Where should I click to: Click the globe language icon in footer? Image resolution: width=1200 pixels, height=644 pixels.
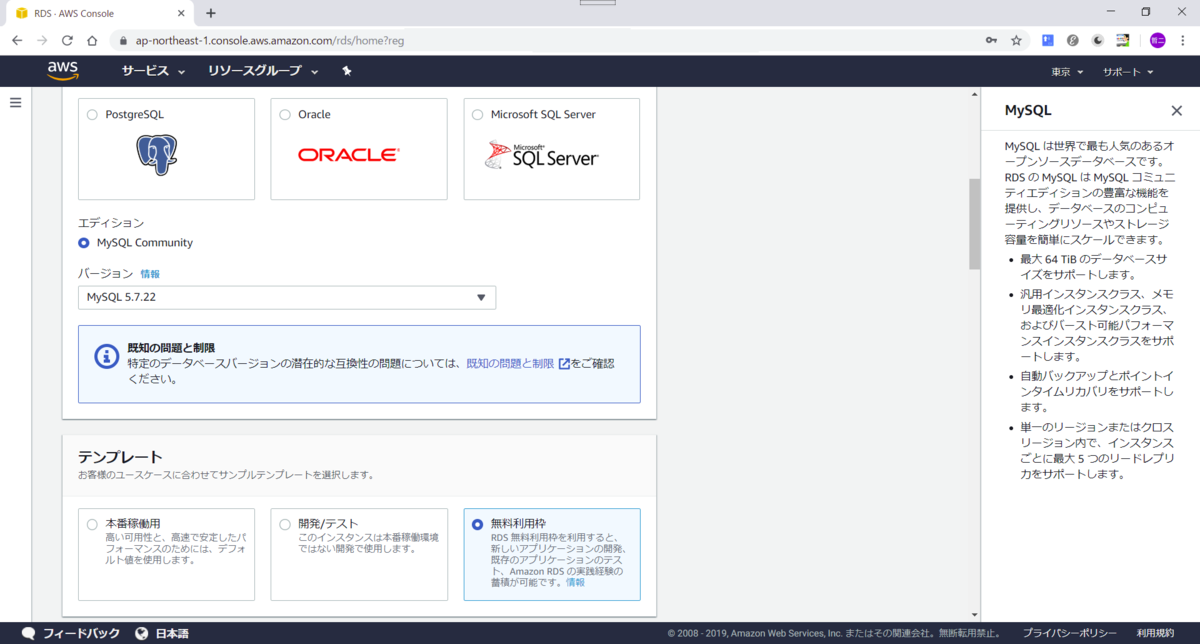point(142,633)
